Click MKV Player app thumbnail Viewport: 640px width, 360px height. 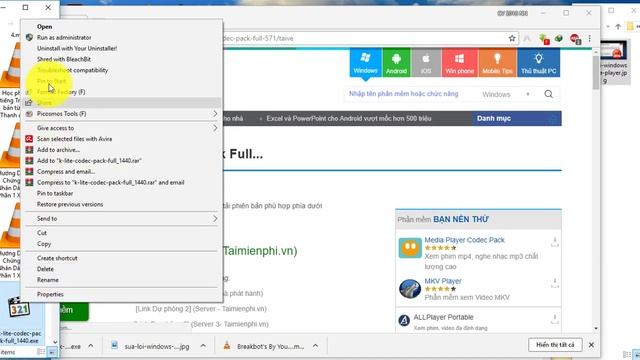coord(410,289)
